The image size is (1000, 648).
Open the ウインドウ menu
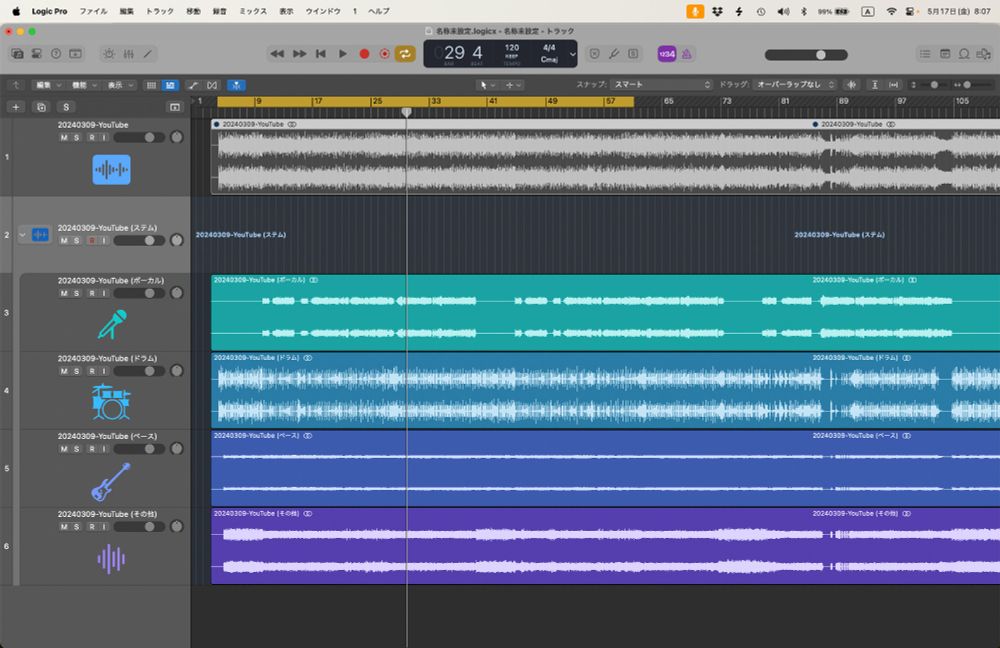point(323,11)
